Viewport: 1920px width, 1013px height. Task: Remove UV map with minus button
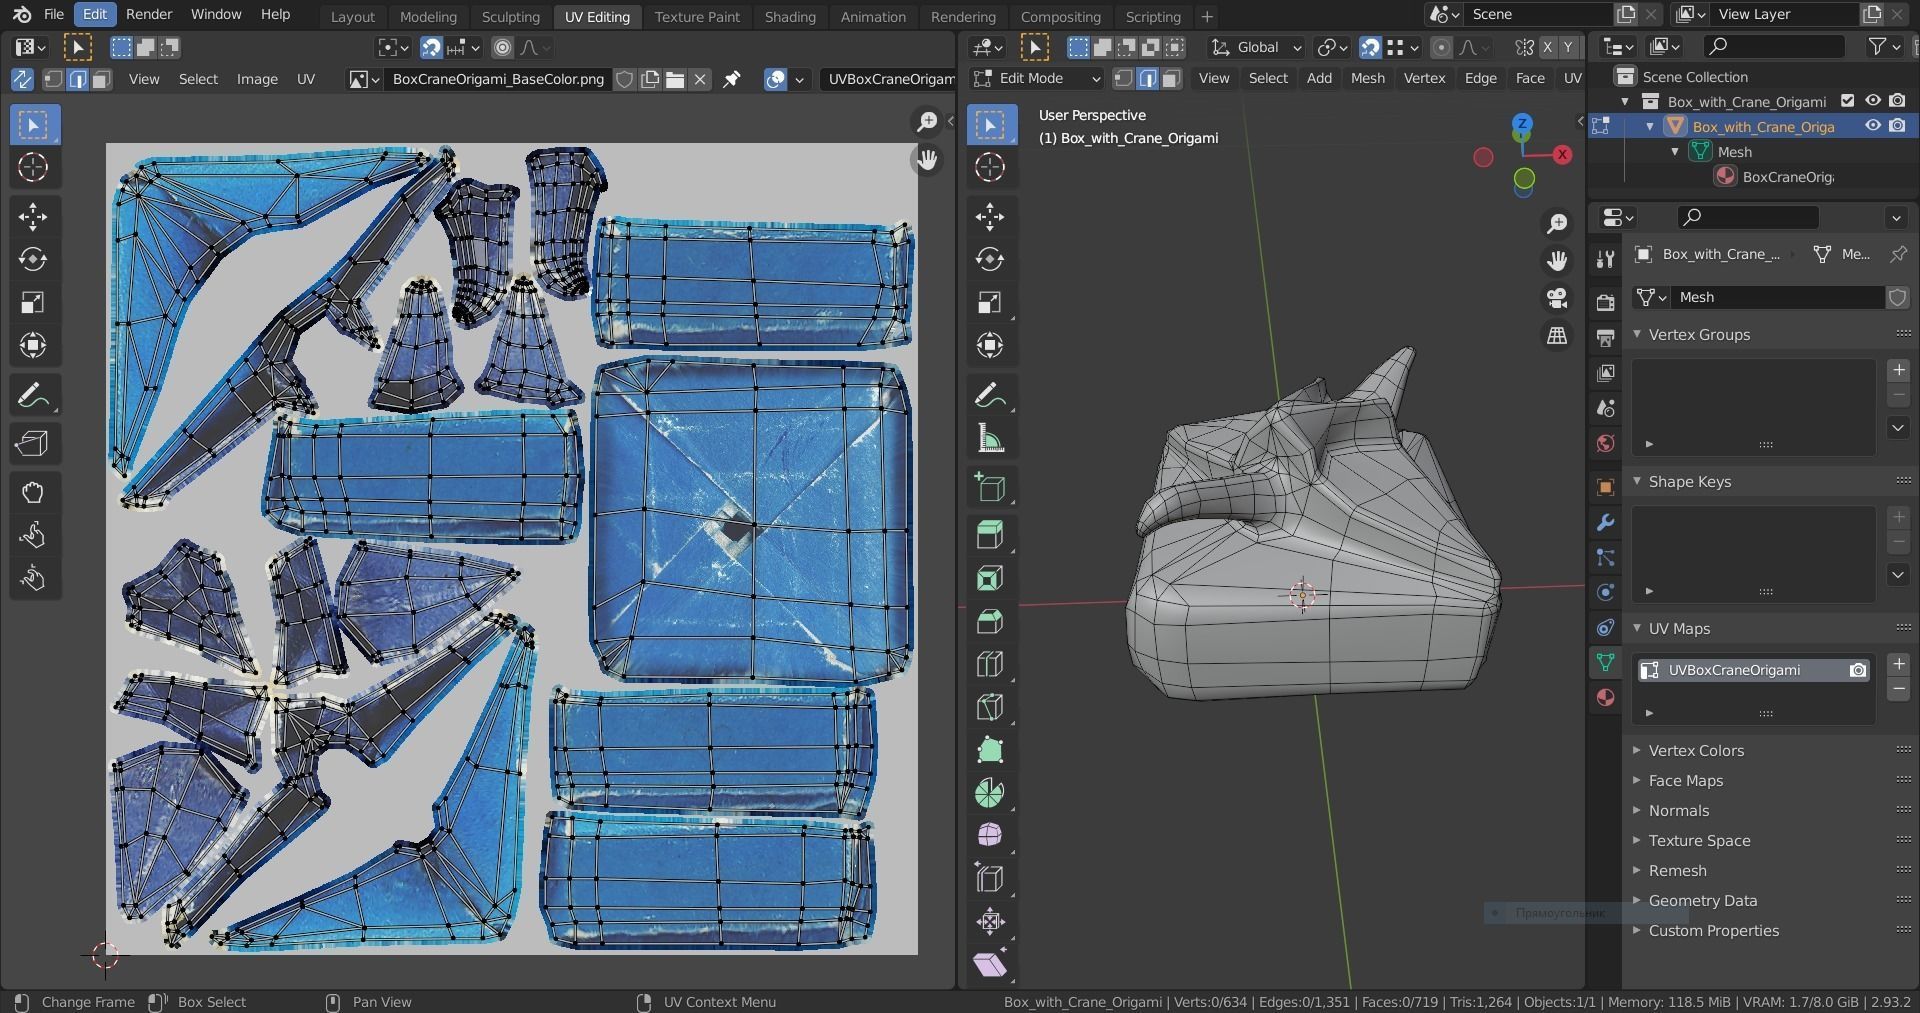click(x=1898, y=689)
